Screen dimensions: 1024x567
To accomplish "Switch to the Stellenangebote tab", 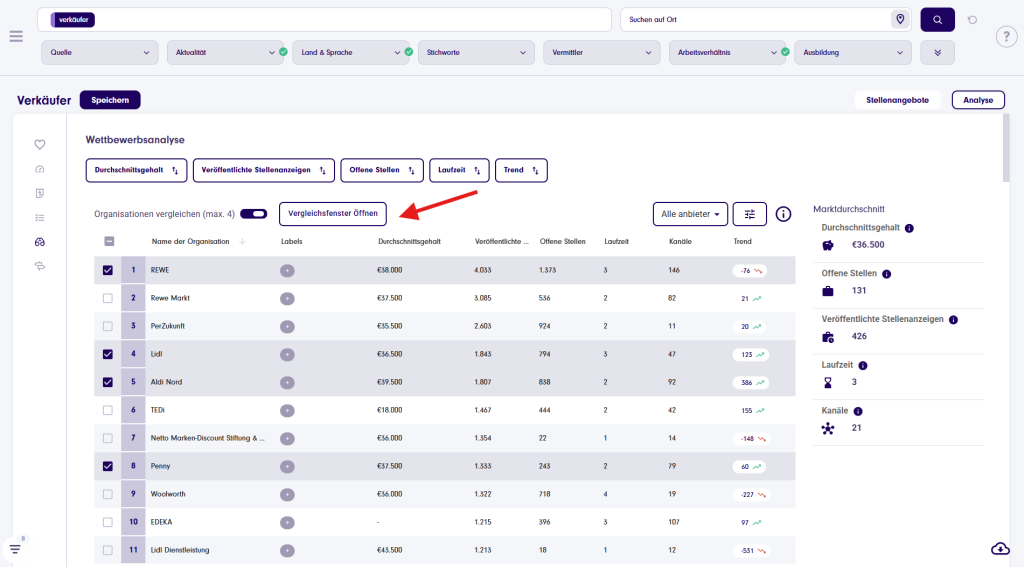I will [x=897, y=100].
